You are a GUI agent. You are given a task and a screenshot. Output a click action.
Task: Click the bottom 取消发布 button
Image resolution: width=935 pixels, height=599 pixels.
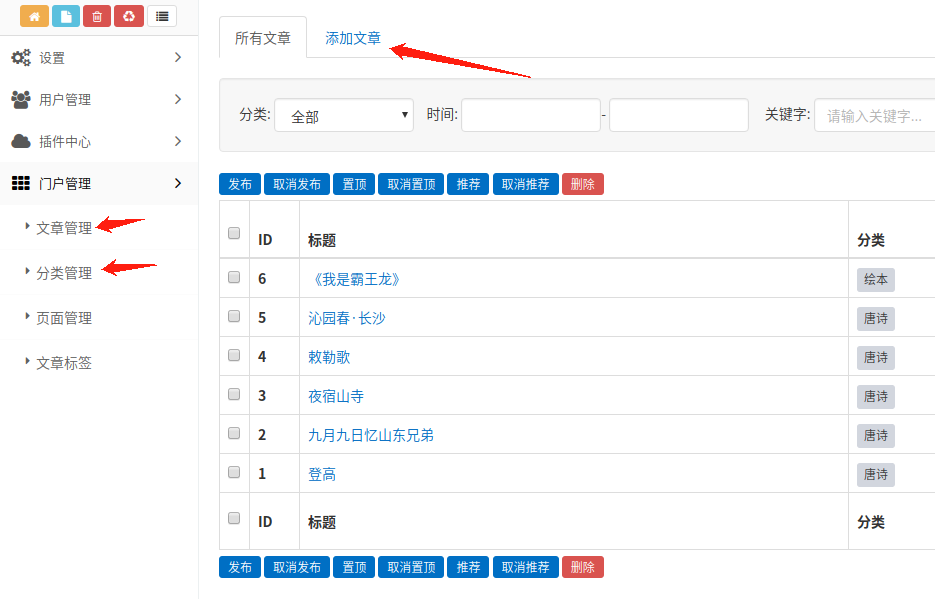click(x=297, y=567)
